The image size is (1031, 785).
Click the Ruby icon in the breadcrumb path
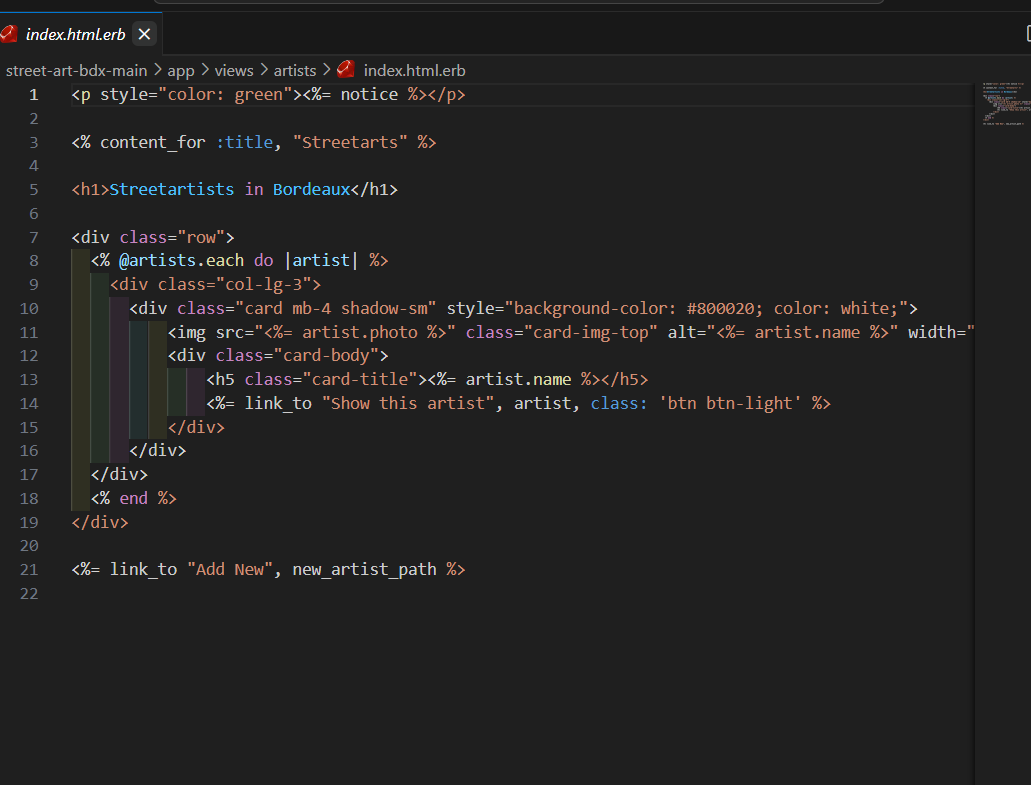[x=346, y=70]
